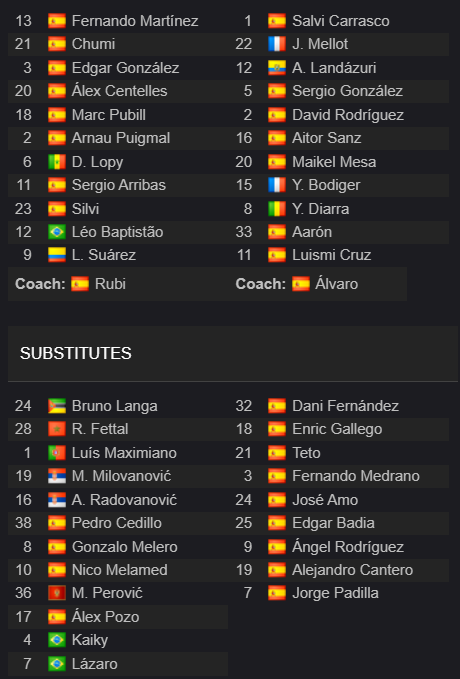Click the Mali flag next to Y. Diarra
This screenshot has height=679, width=460.
(277, 209)
